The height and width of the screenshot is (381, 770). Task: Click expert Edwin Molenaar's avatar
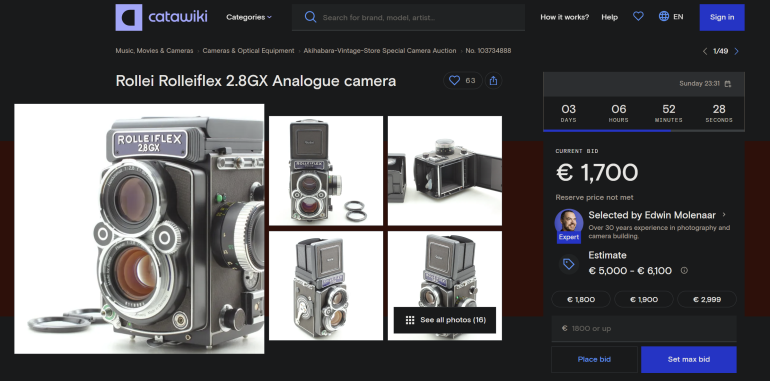click(x=569, y=223)
